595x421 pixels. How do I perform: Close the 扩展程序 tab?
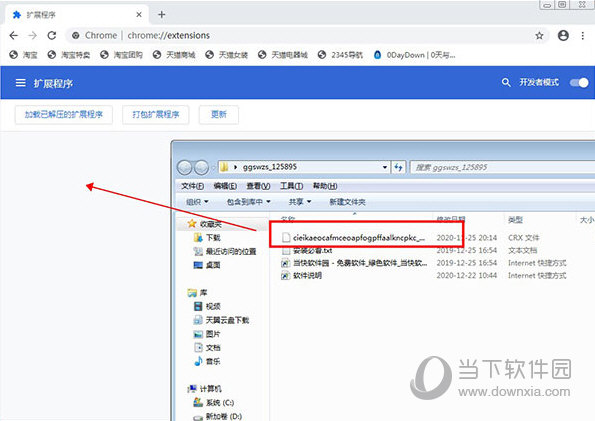pos(139,14)
